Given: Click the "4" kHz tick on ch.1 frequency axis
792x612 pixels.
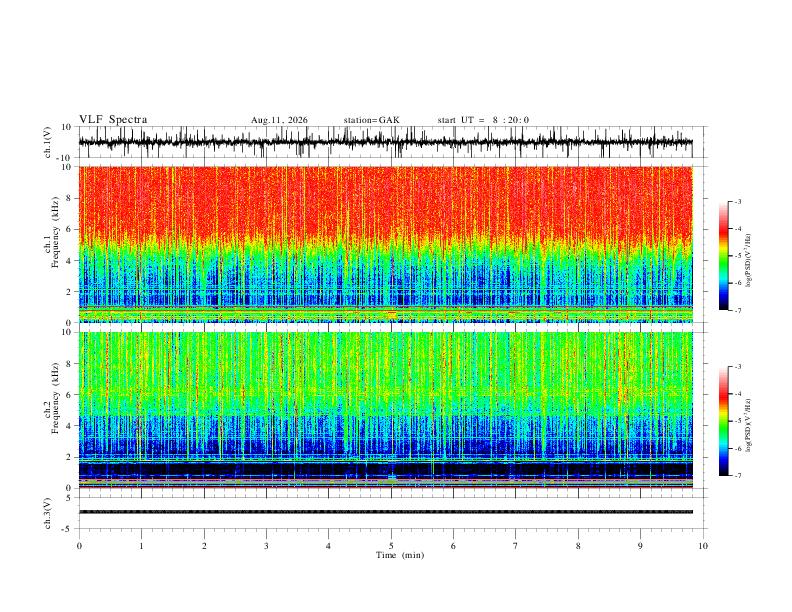Looking at the screenshot, I should [69, 261].
